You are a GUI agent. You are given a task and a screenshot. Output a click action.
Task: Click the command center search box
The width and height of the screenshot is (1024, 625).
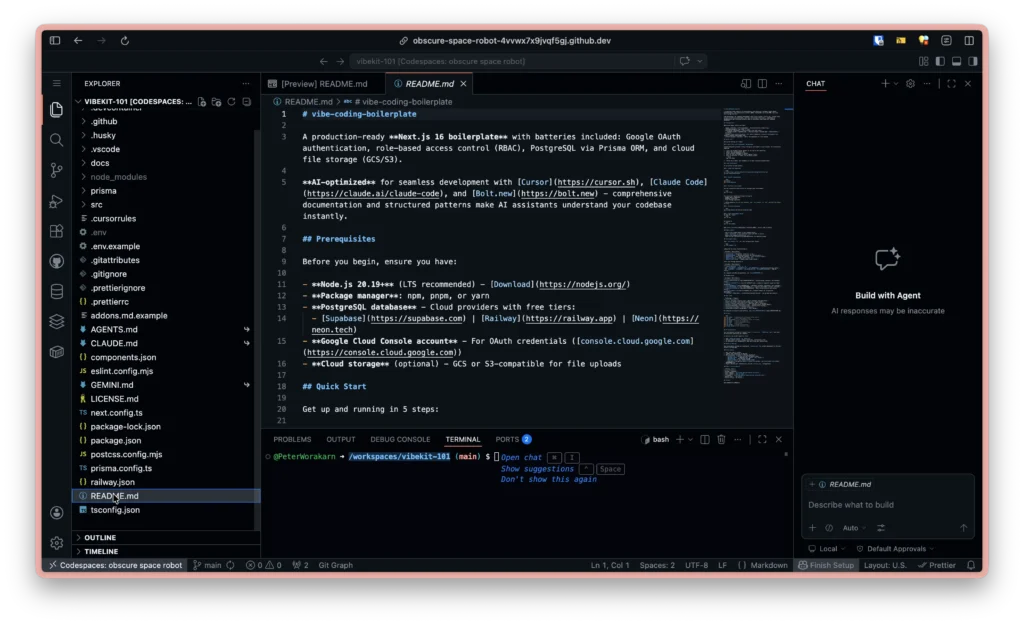coord(513,61)
